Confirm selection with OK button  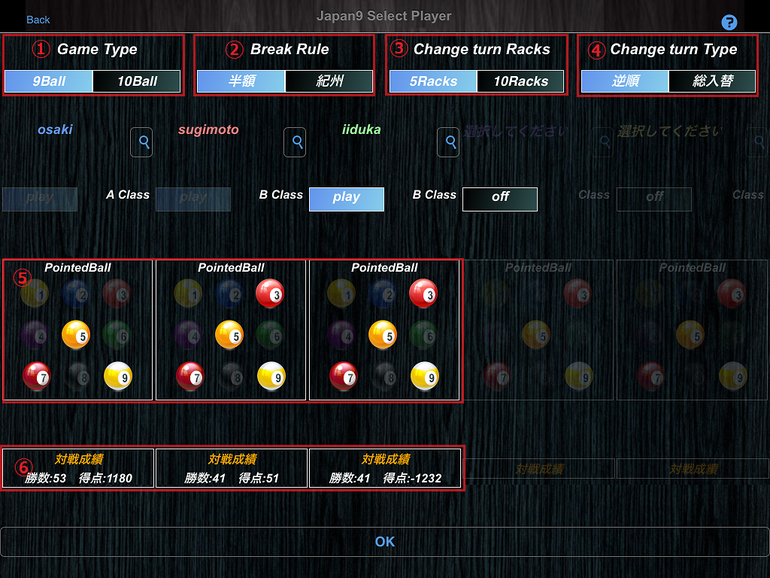(x=385, y=542)
